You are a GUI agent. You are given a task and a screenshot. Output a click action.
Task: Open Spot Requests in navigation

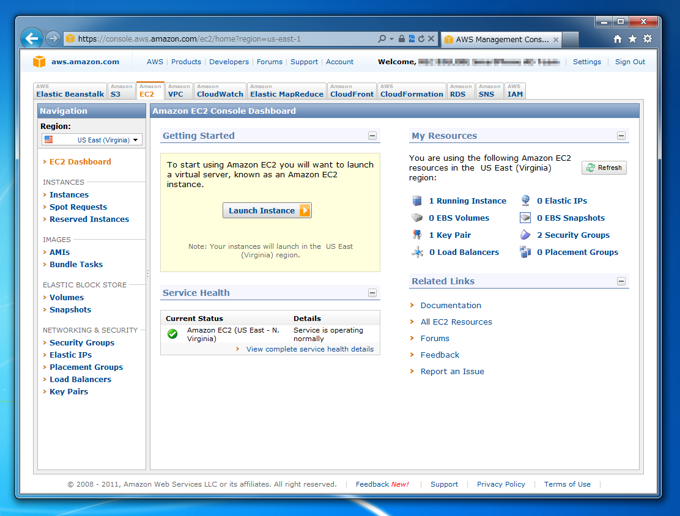pyautogui.click(x=78, y=207)
